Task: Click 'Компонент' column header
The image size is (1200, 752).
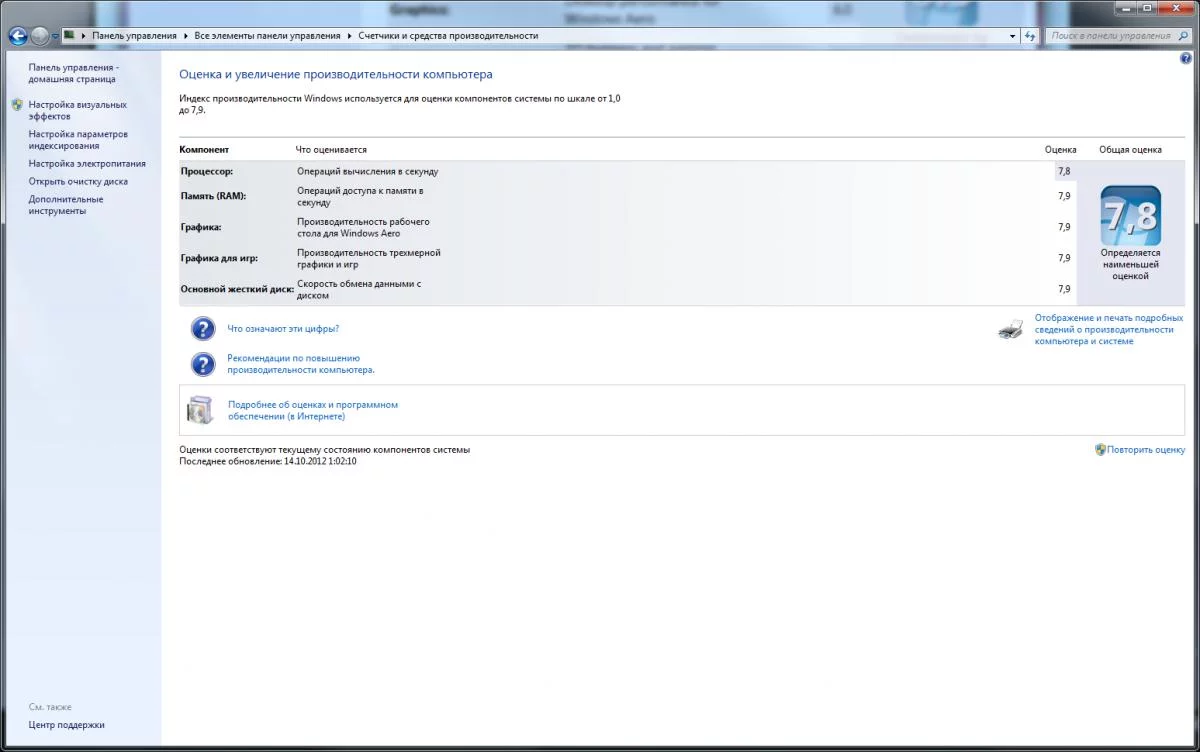Action: click(205, 149)
